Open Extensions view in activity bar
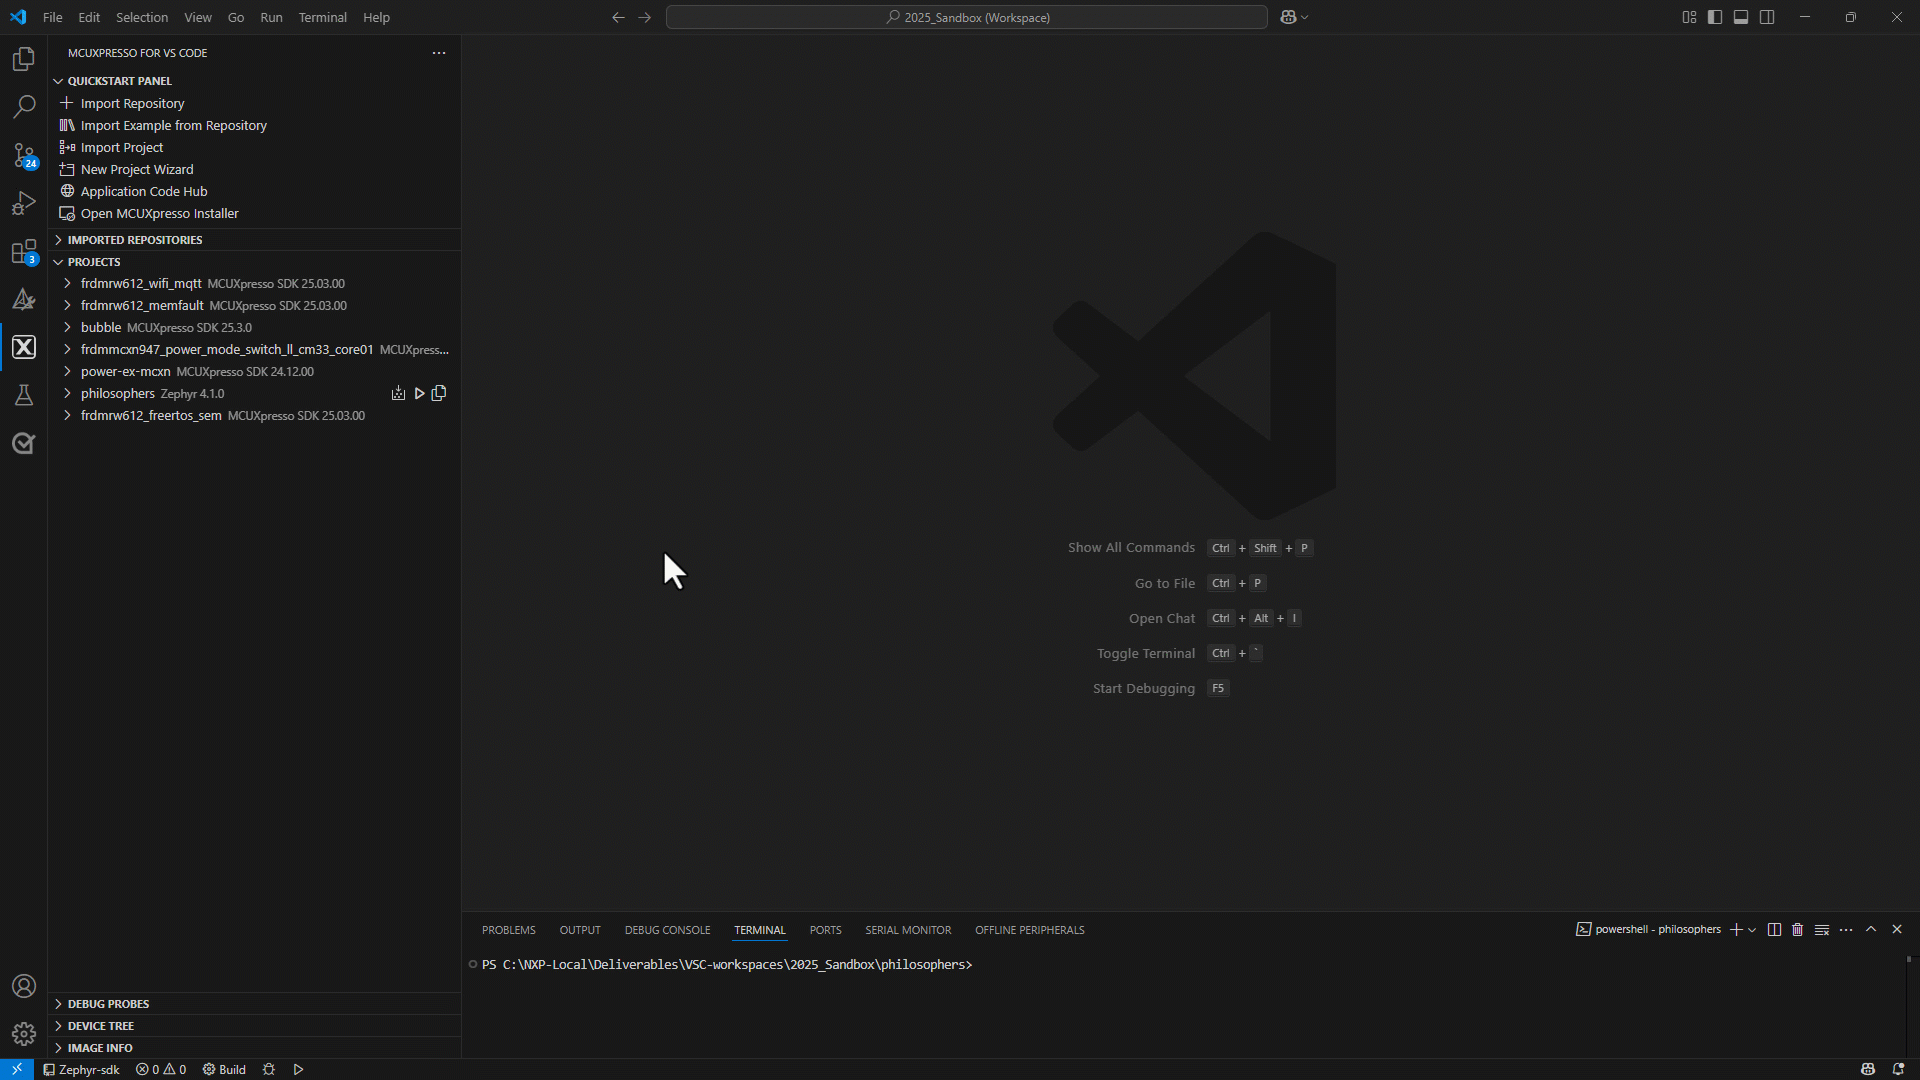 coord(24,251)
